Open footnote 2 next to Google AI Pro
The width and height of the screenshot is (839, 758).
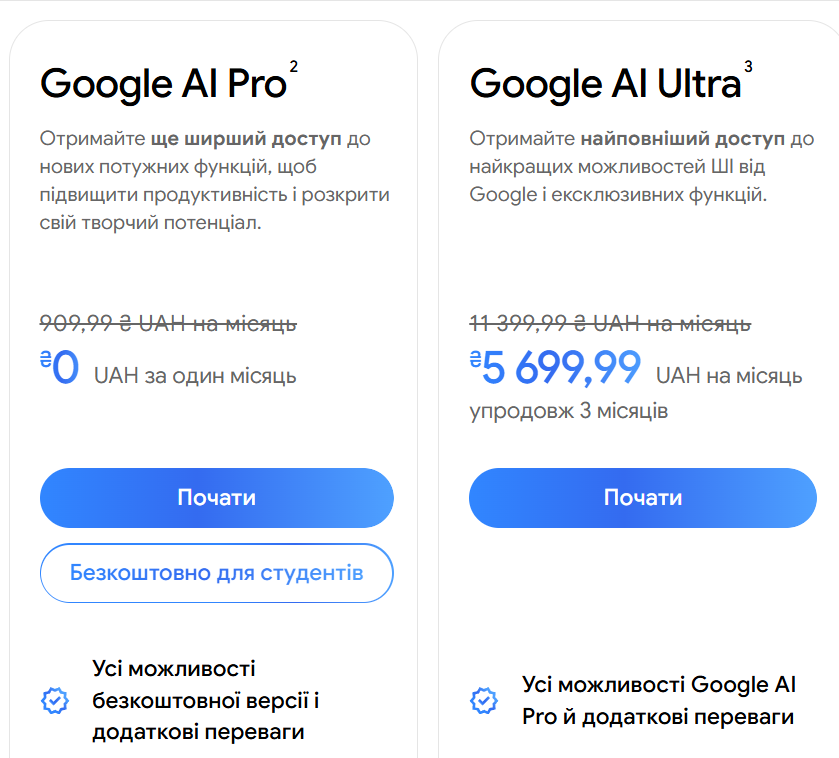[x=293, y=66]
